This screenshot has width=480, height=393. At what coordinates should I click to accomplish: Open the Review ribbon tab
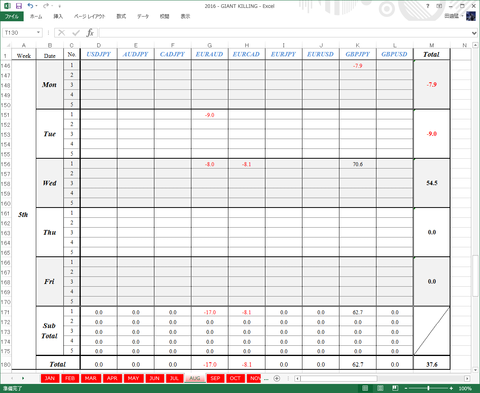(164, 16)
